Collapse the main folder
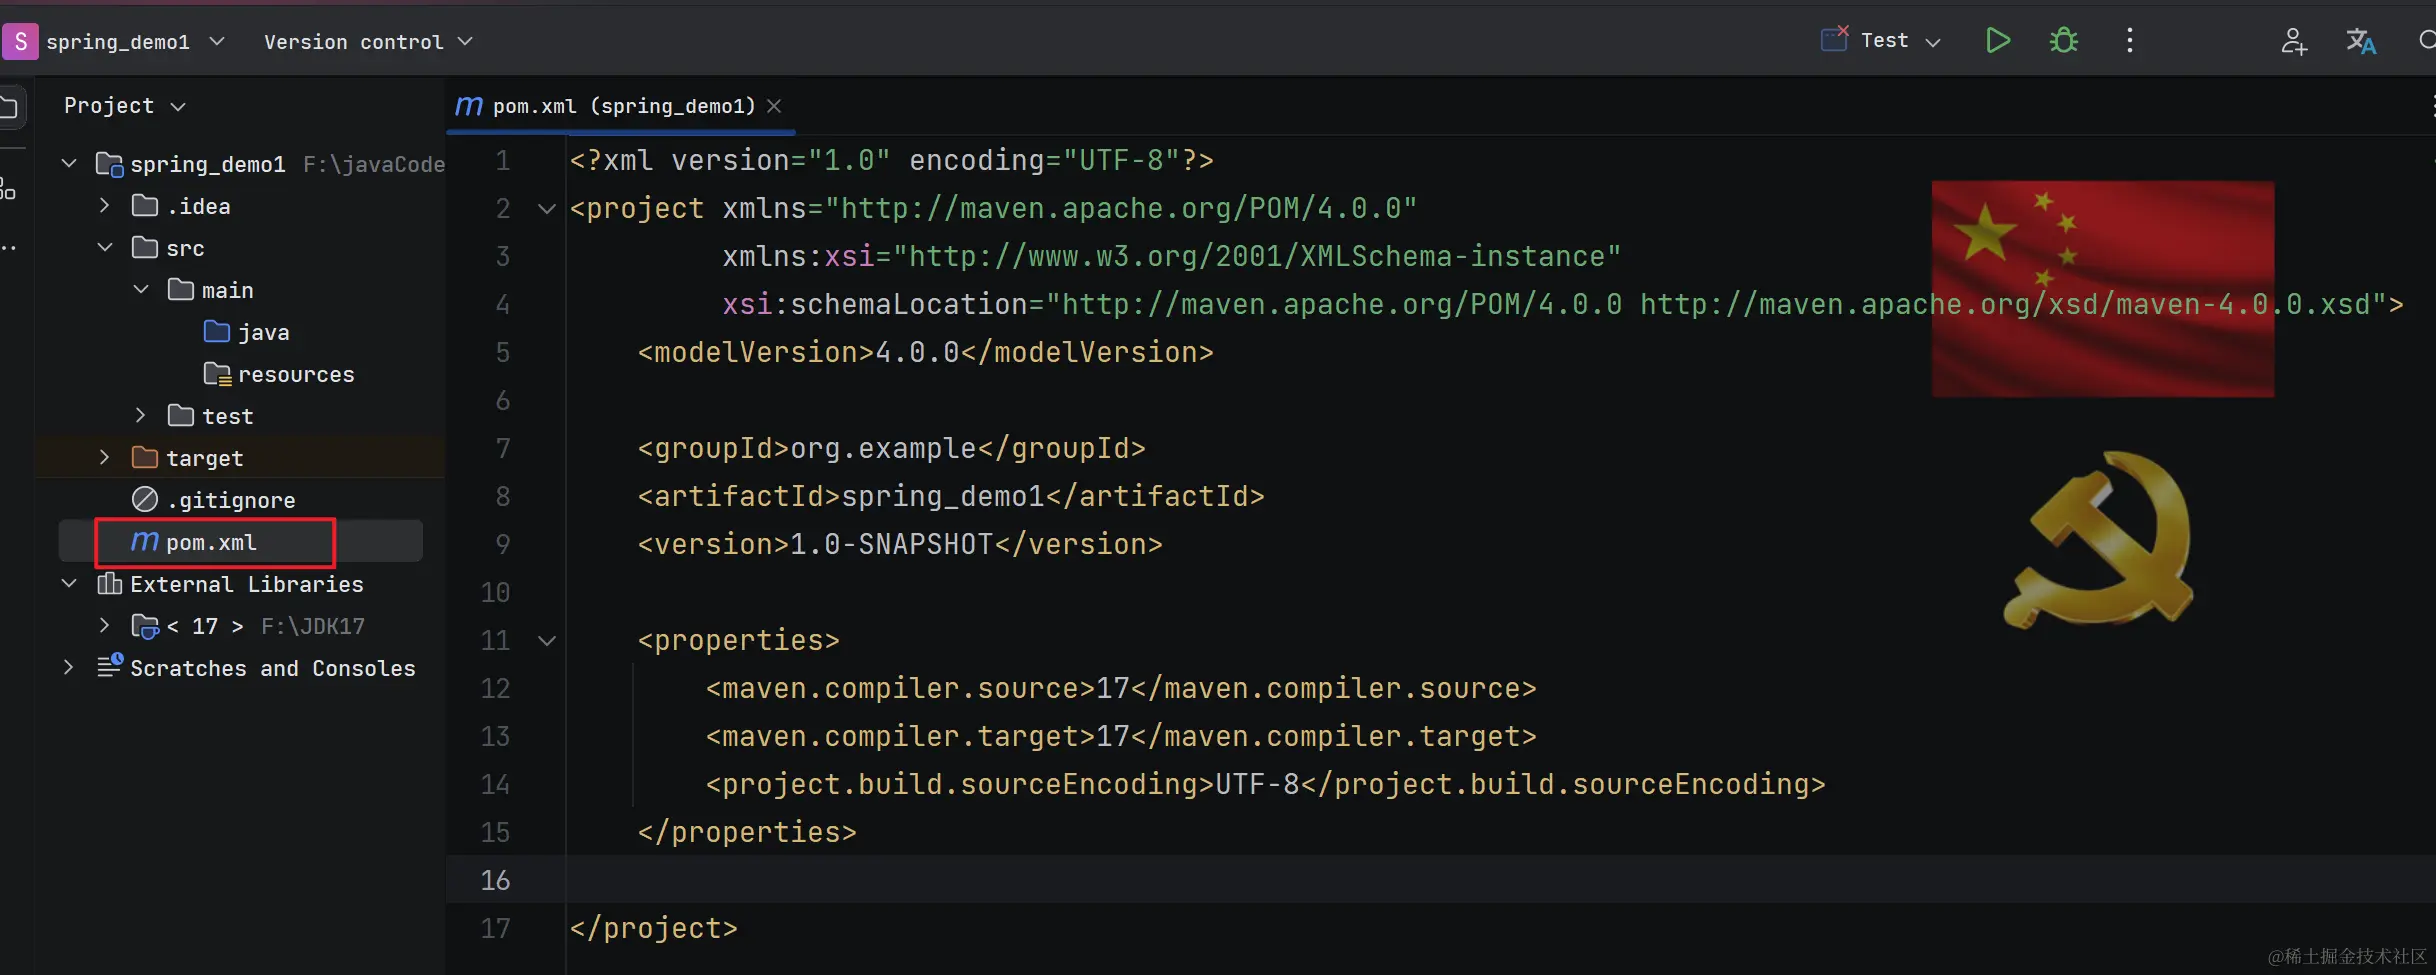The height and width of the screenshot is (975, 2436). tap(141, 289)
